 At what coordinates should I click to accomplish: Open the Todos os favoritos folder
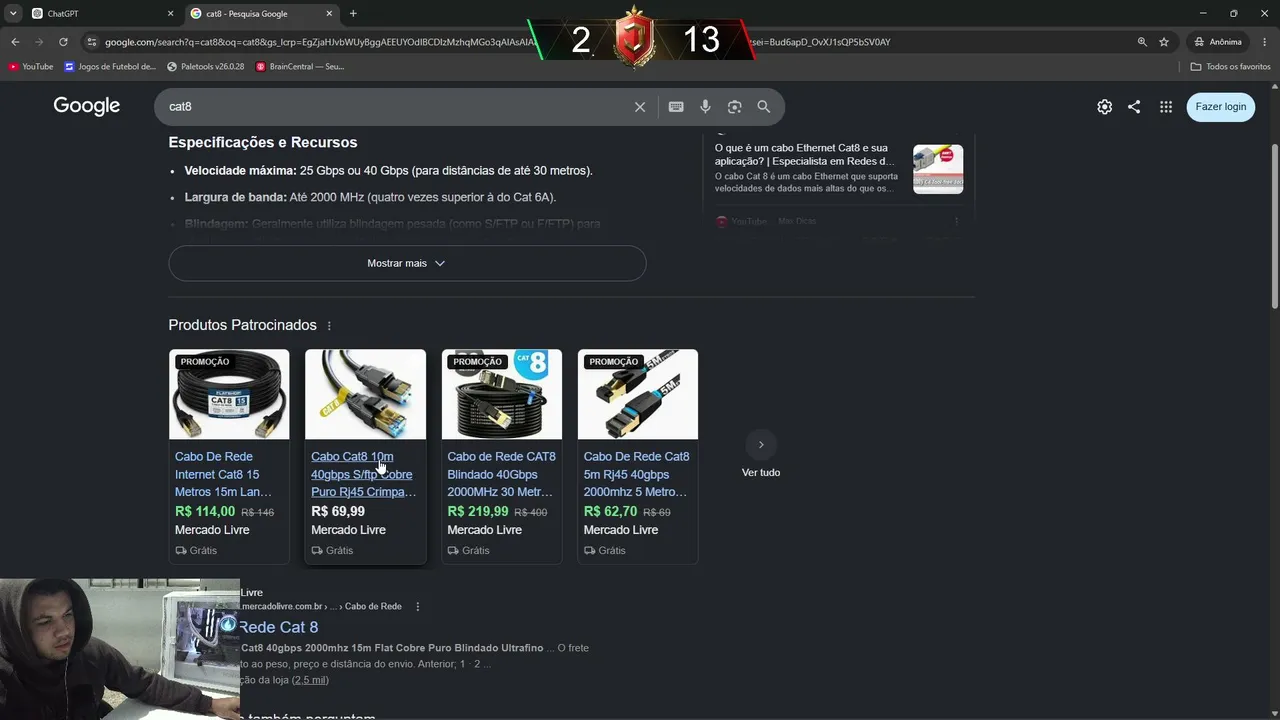click(1230, 67)
